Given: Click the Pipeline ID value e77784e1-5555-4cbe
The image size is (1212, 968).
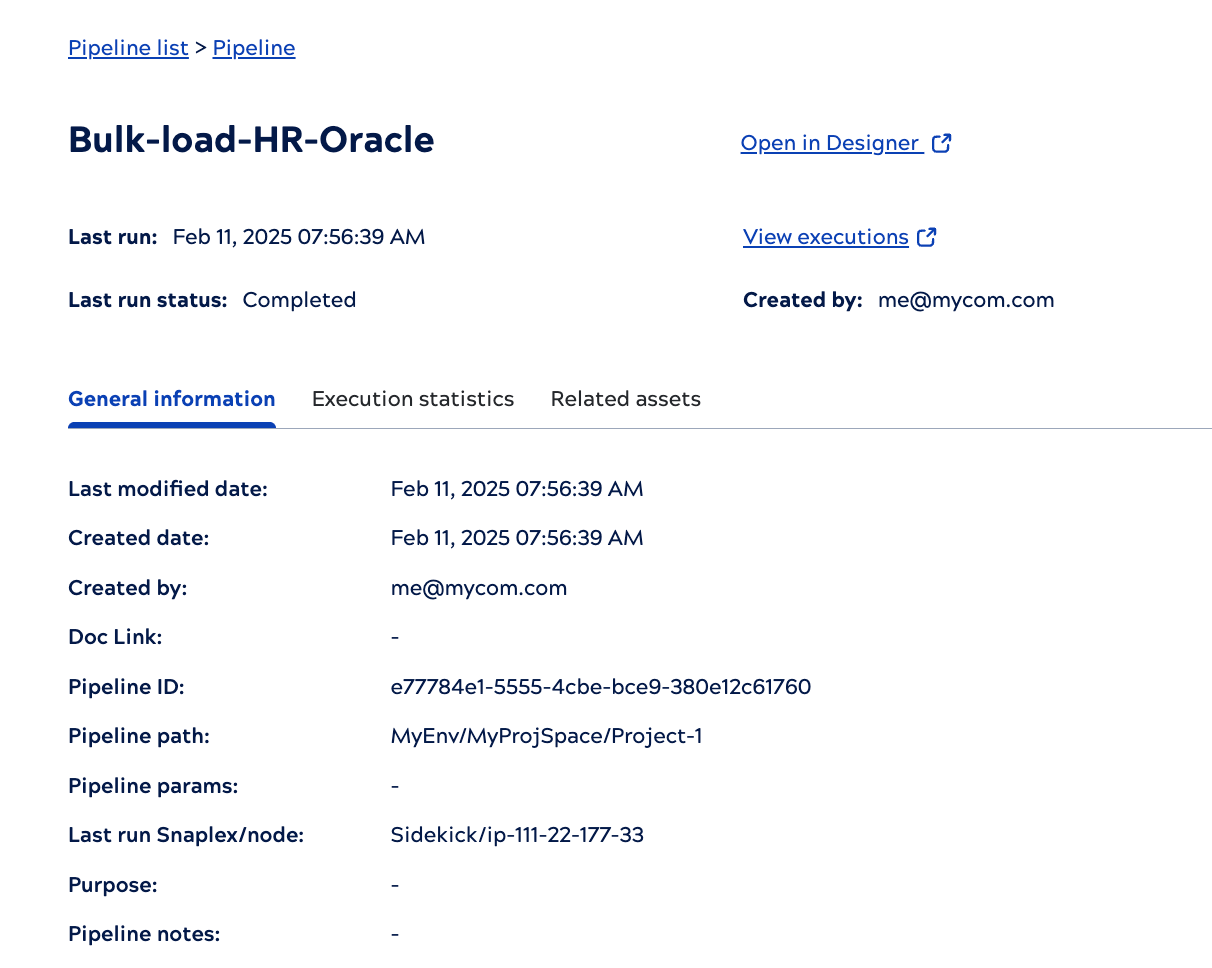Looking at the screenshot, I should [600, 687].
